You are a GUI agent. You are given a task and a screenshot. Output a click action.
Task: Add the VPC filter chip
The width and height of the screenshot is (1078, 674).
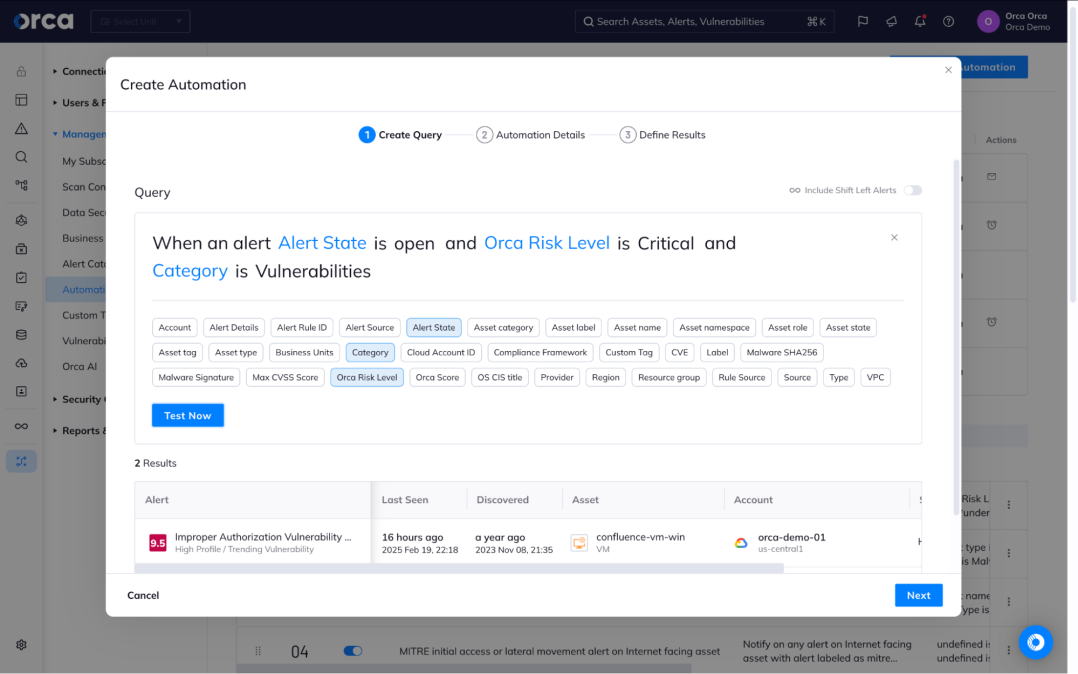(875, 377)
